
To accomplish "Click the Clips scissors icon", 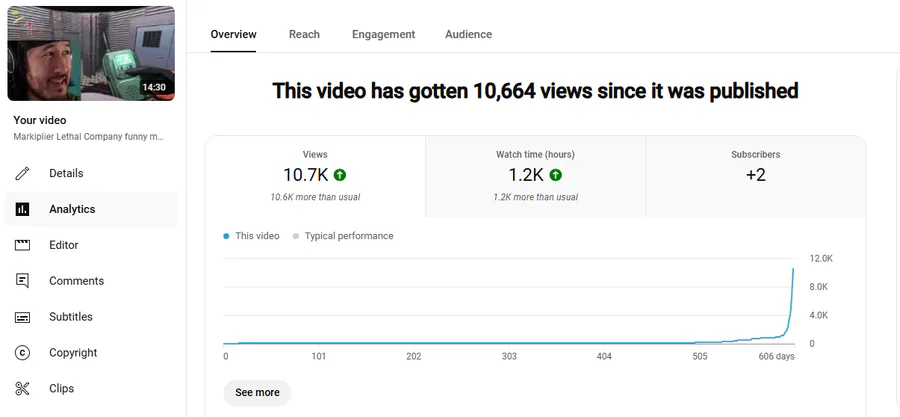I will click(x=22, y=389).
